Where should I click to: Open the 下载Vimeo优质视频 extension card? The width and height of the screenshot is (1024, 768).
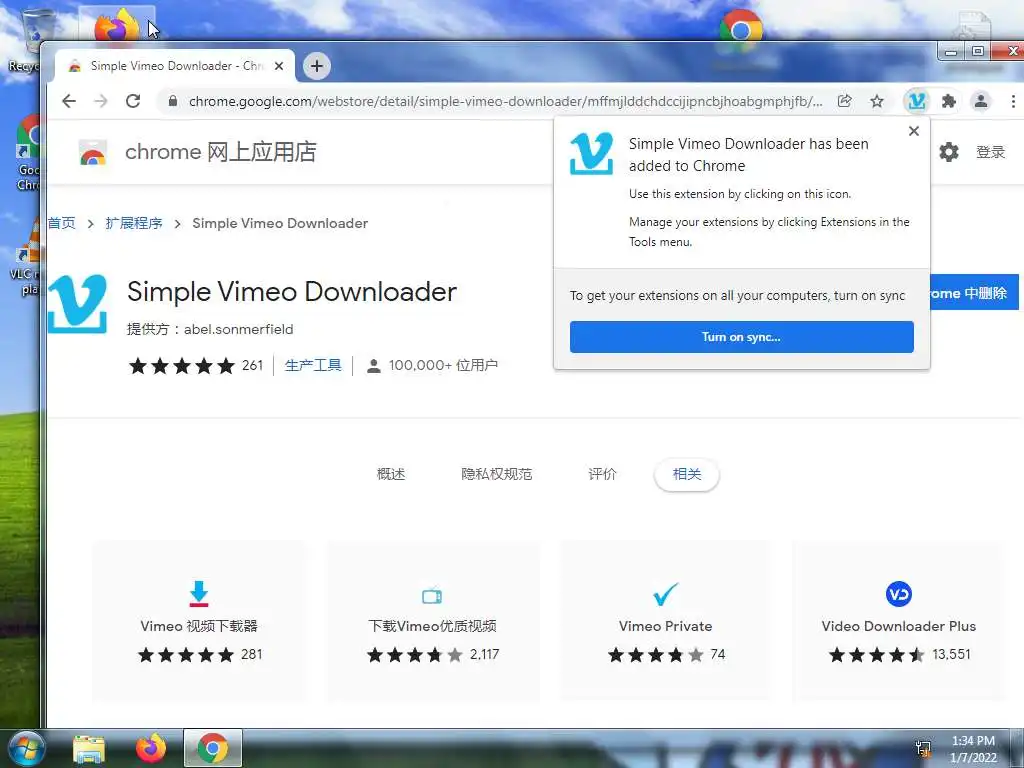coord(432,621)
